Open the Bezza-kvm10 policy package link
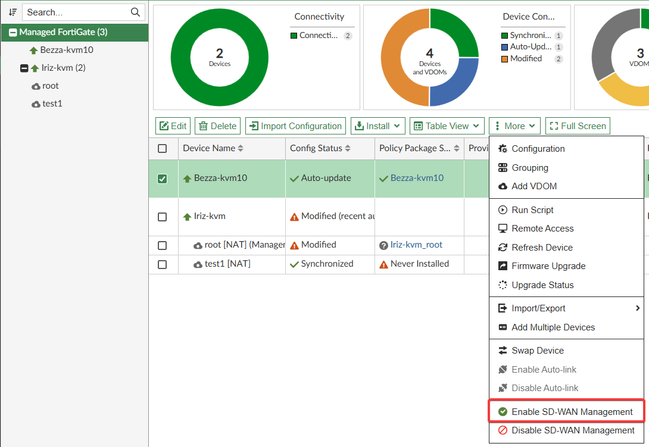The height and width of the screenshot is (447, 649). 415,178
